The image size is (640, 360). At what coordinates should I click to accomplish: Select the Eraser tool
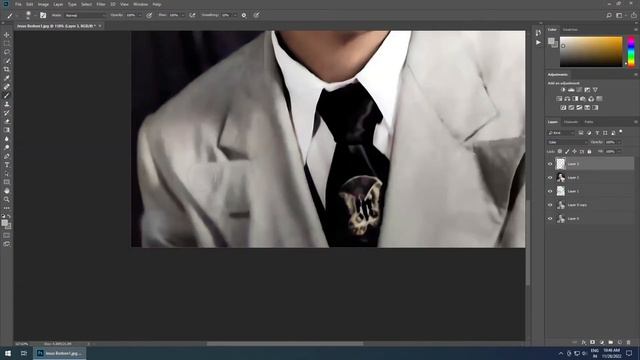pos(7,121)
